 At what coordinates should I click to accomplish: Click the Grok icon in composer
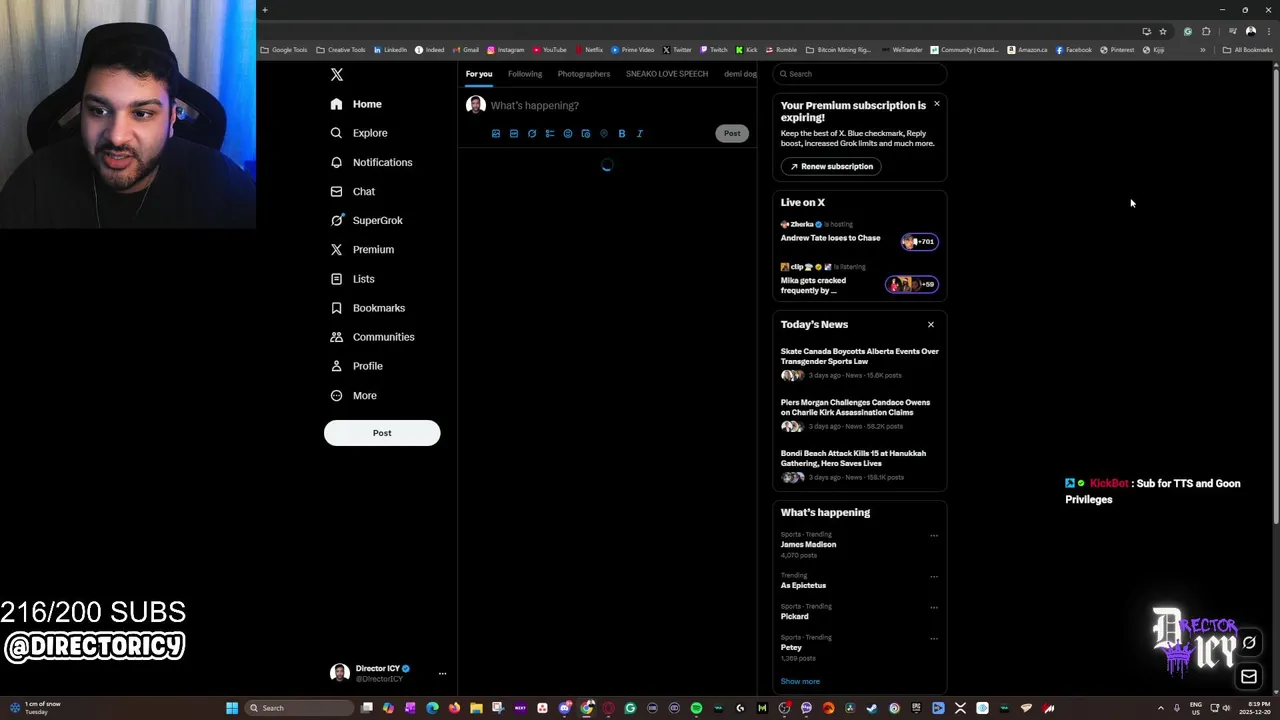click(532, 133)
